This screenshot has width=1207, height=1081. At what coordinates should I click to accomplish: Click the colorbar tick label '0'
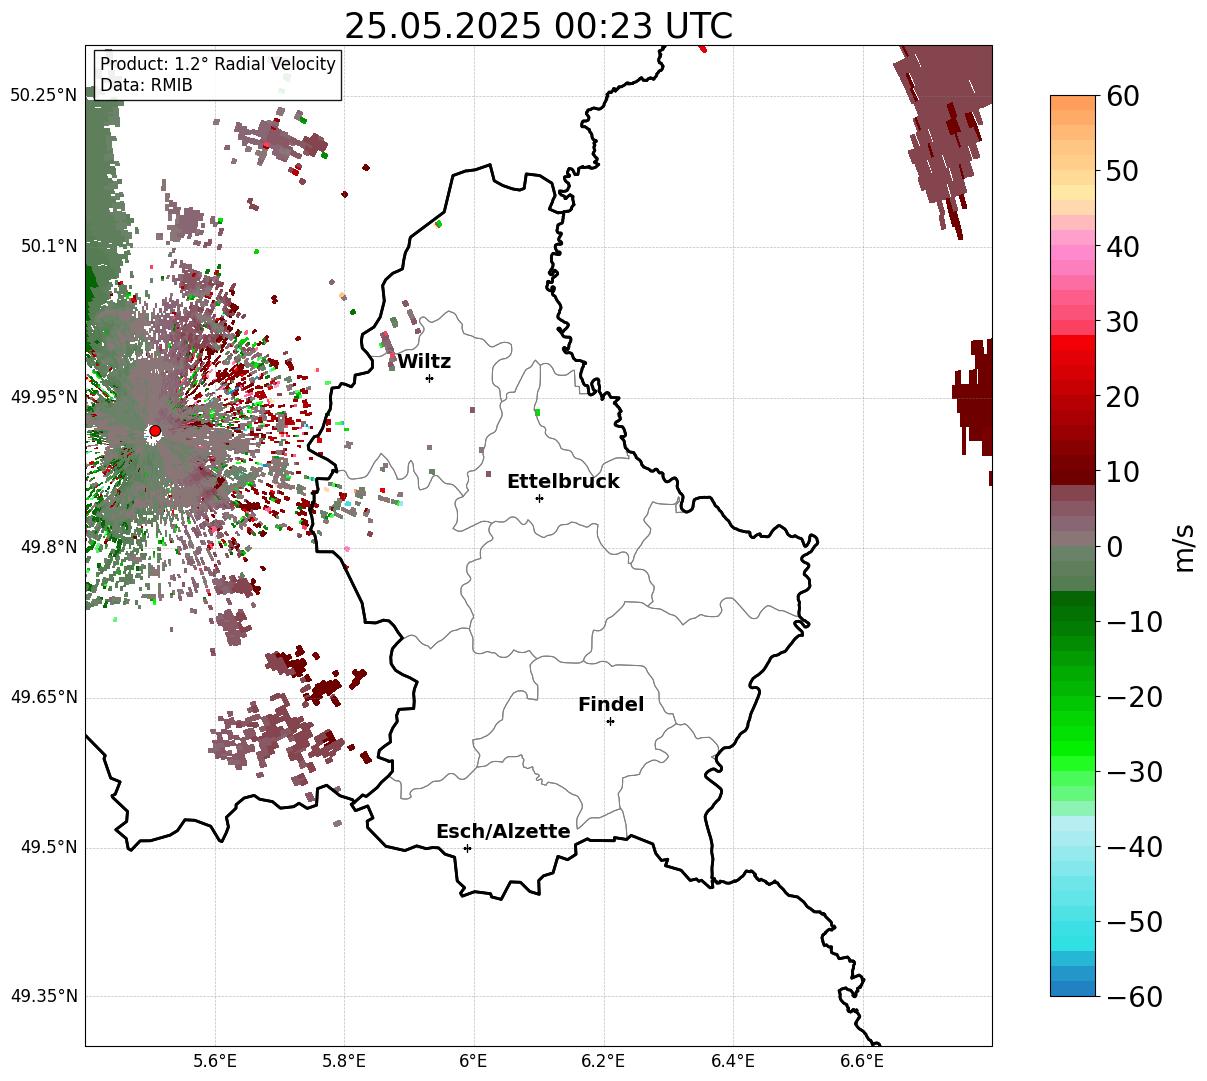[x=1114, y=547]
